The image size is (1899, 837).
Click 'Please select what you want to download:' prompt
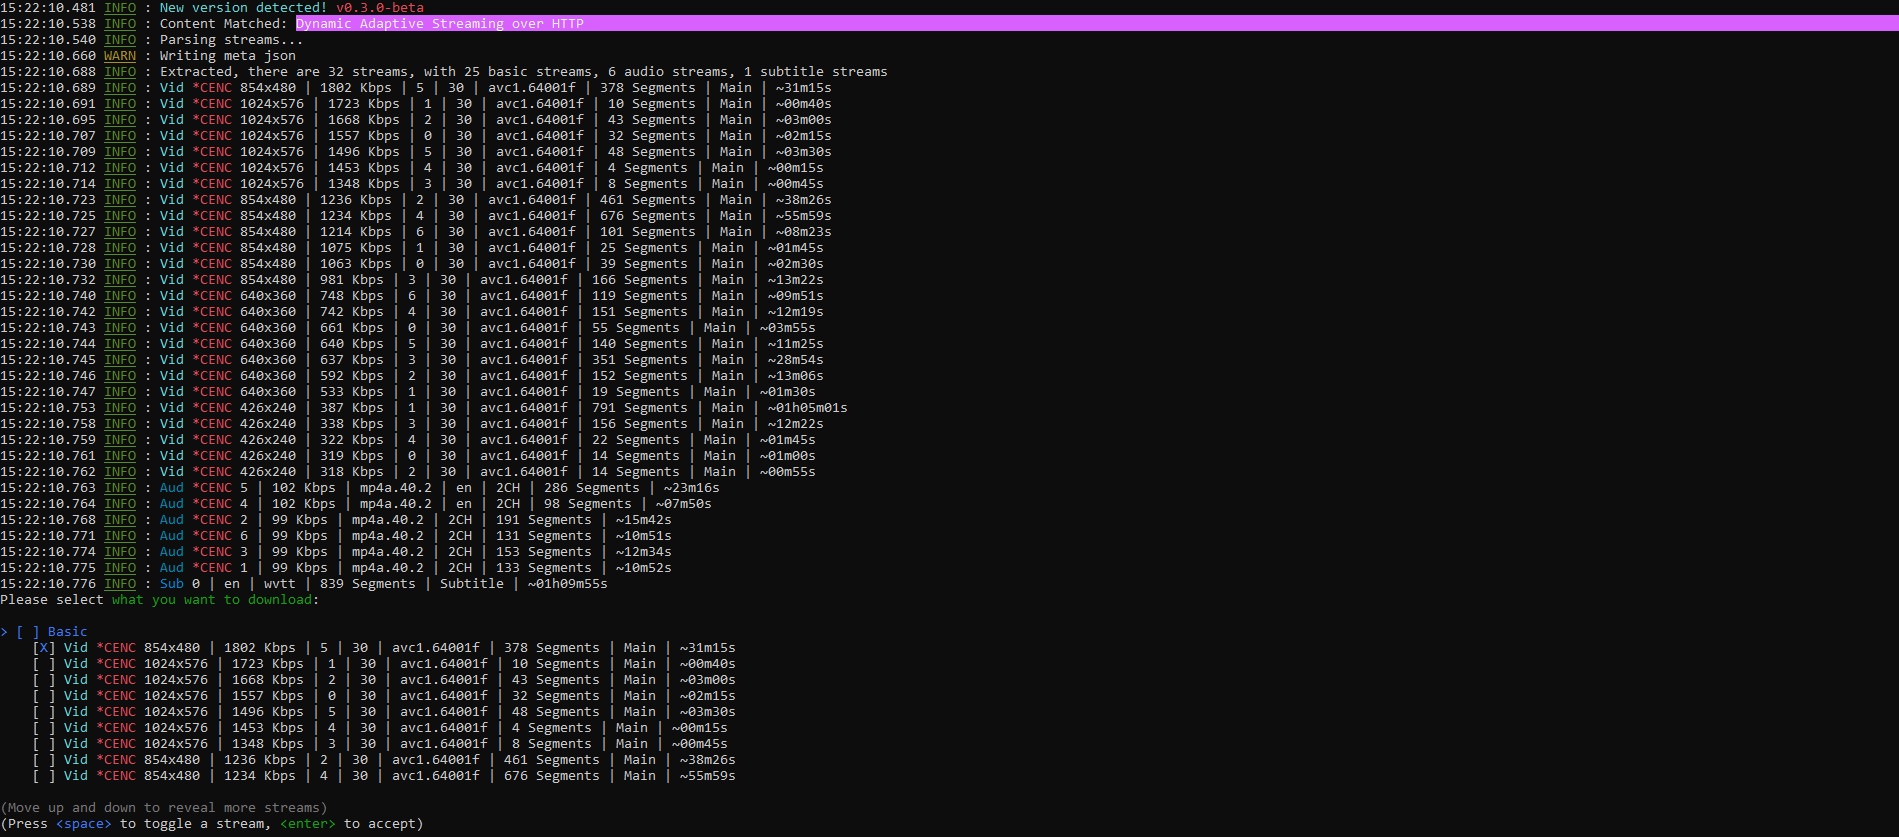(160, 600)
